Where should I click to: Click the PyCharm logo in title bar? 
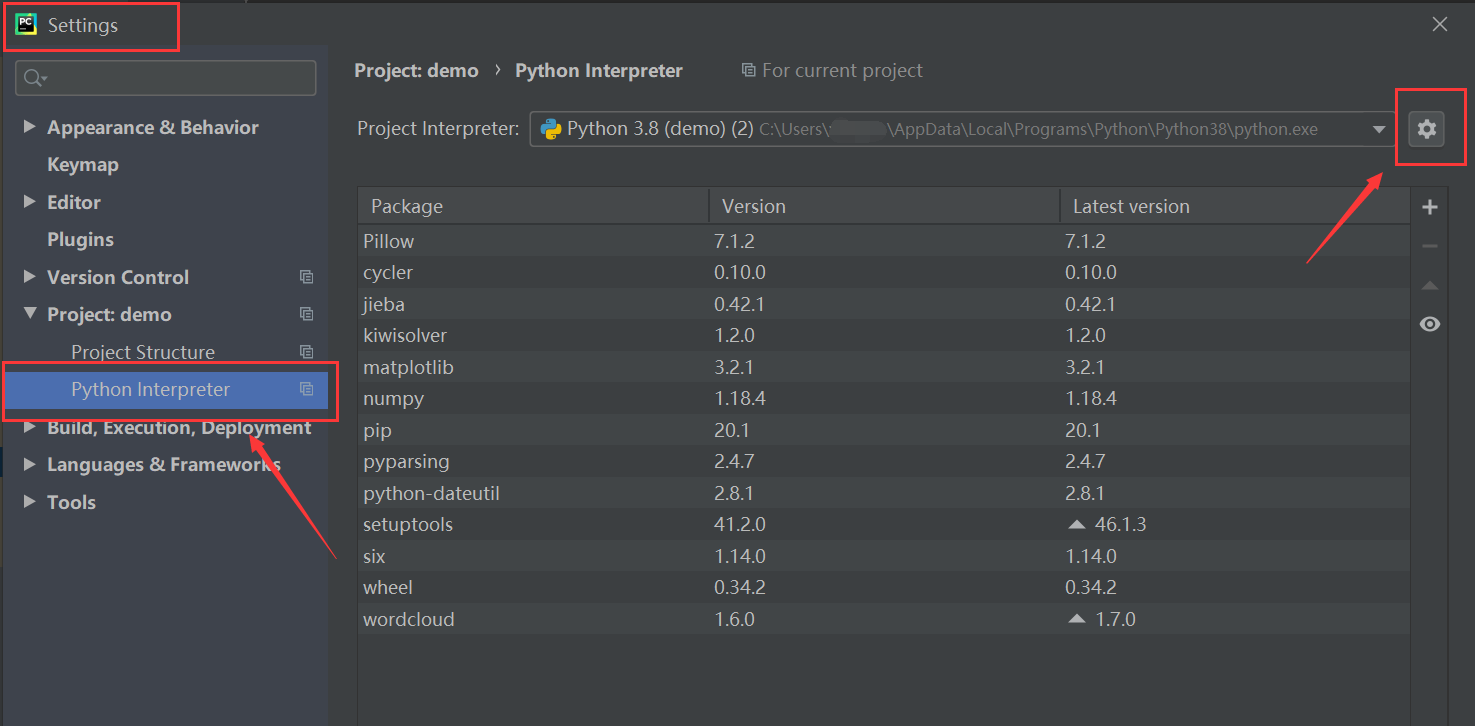pos(26,24)
